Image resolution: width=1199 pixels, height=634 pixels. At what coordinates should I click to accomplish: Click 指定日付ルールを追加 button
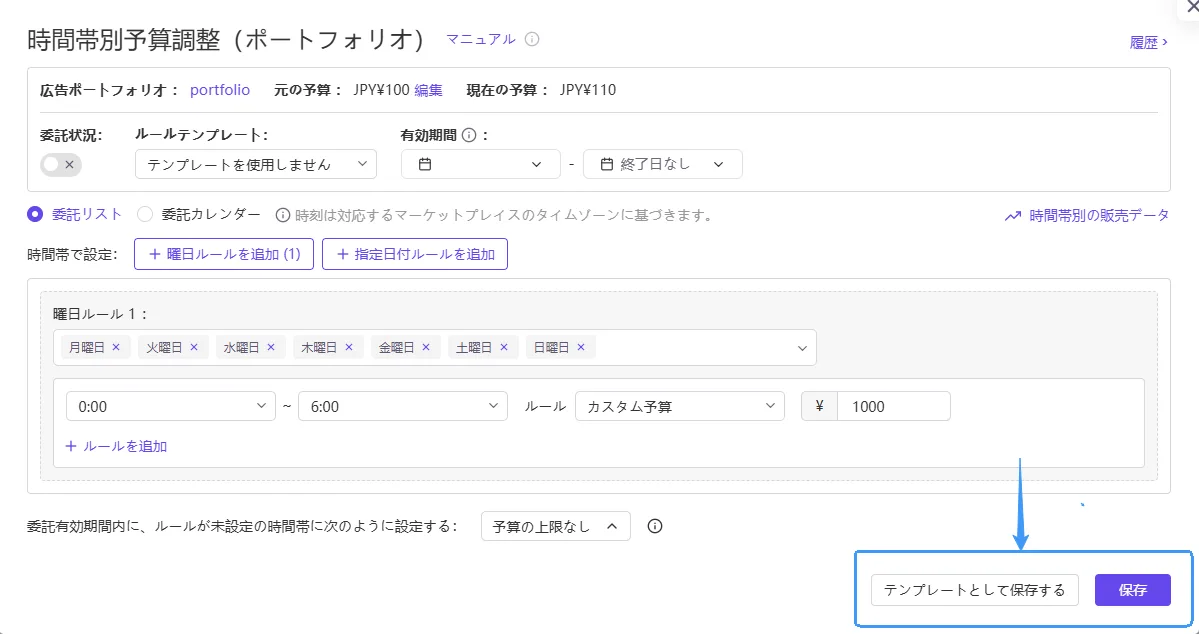click(415, 254)
